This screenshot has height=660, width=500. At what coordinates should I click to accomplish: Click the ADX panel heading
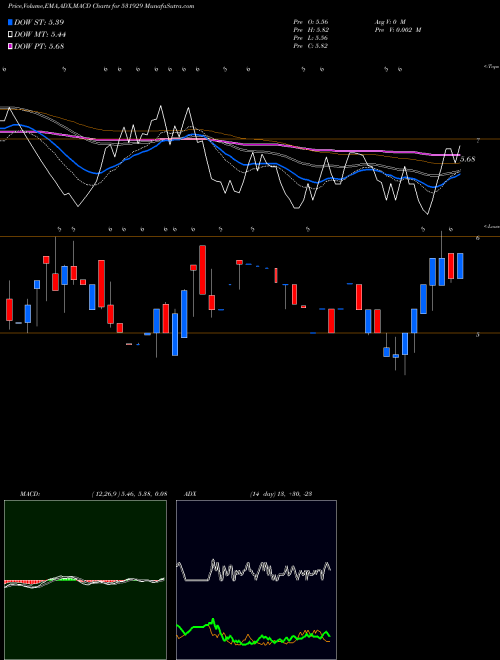click(190, 493)
